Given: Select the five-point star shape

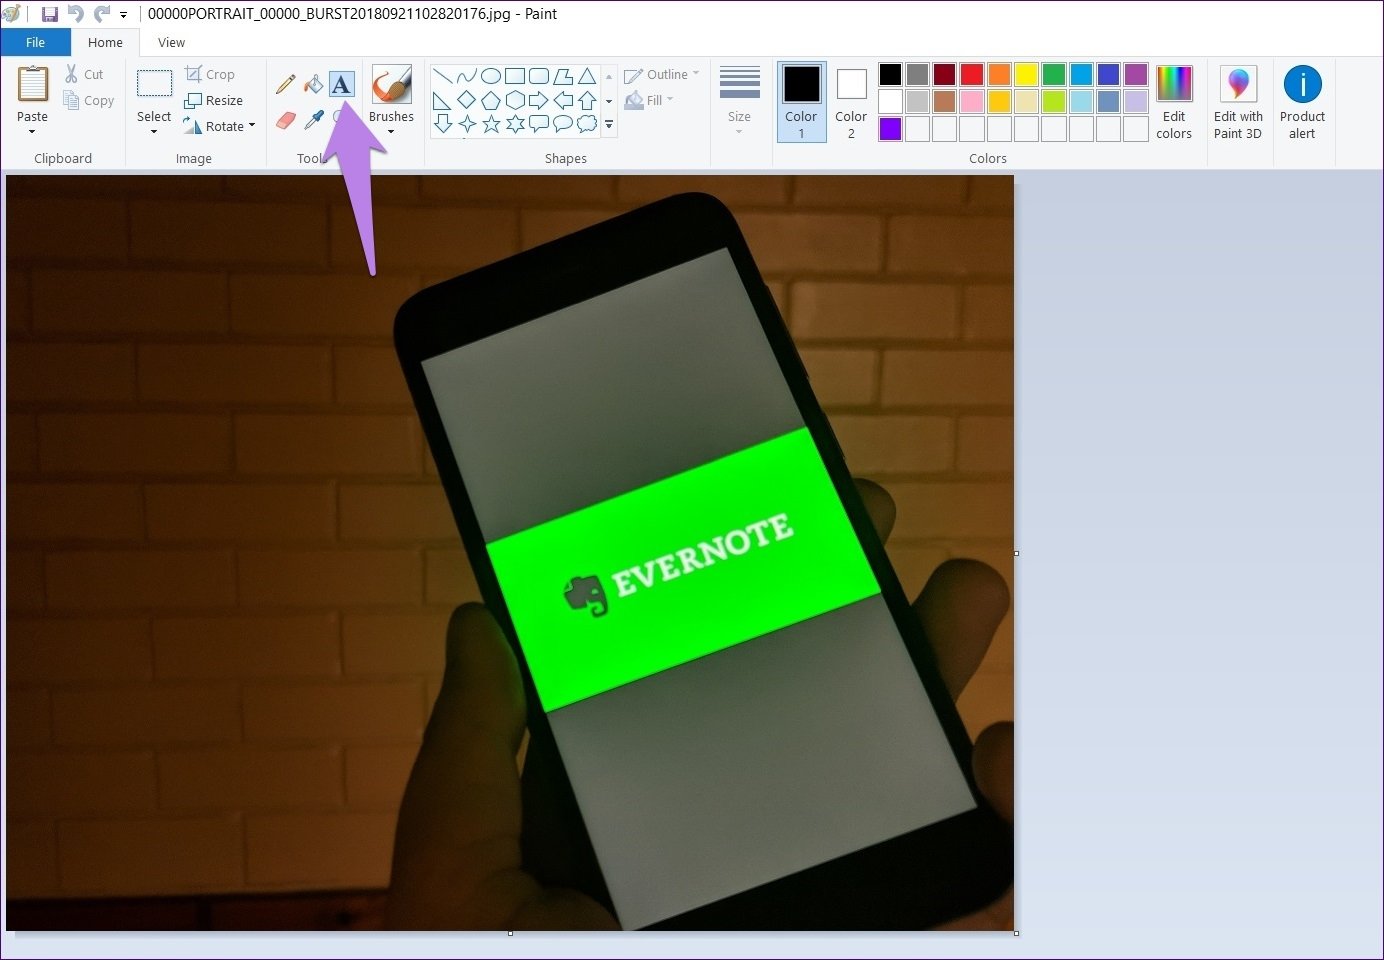Looking at the screenshot, I should [491, 124].
